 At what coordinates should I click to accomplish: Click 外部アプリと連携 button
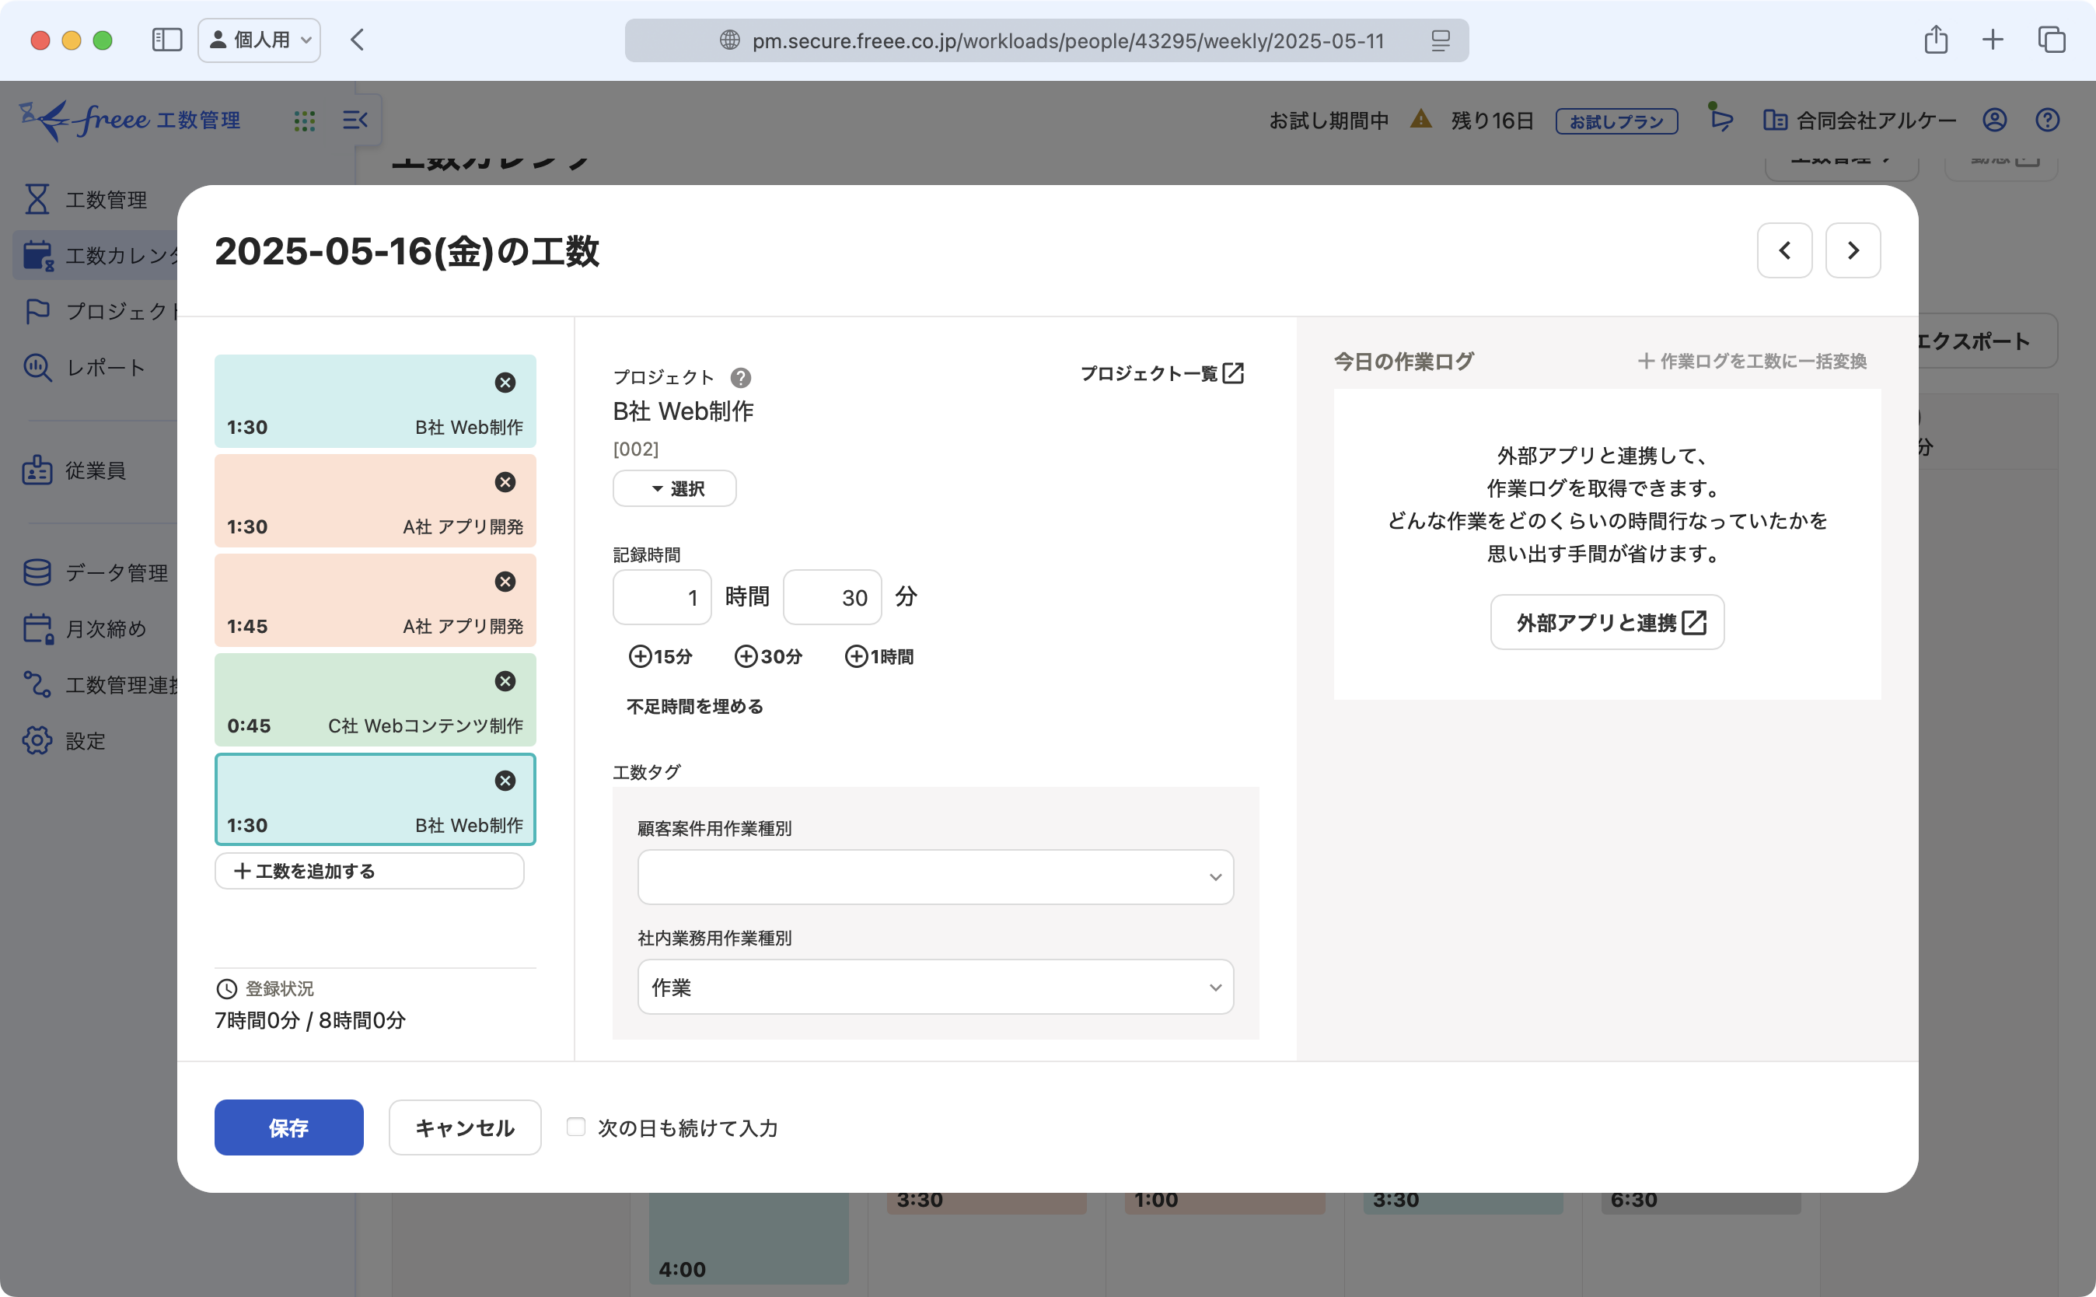(x=1607, y=622)
